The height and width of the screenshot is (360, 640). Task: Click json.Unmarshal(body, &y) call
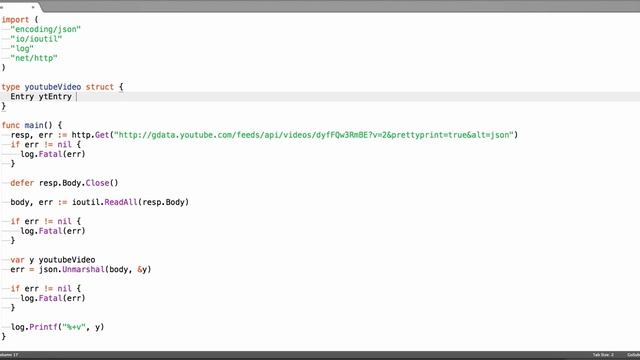[x=95, y=269]
